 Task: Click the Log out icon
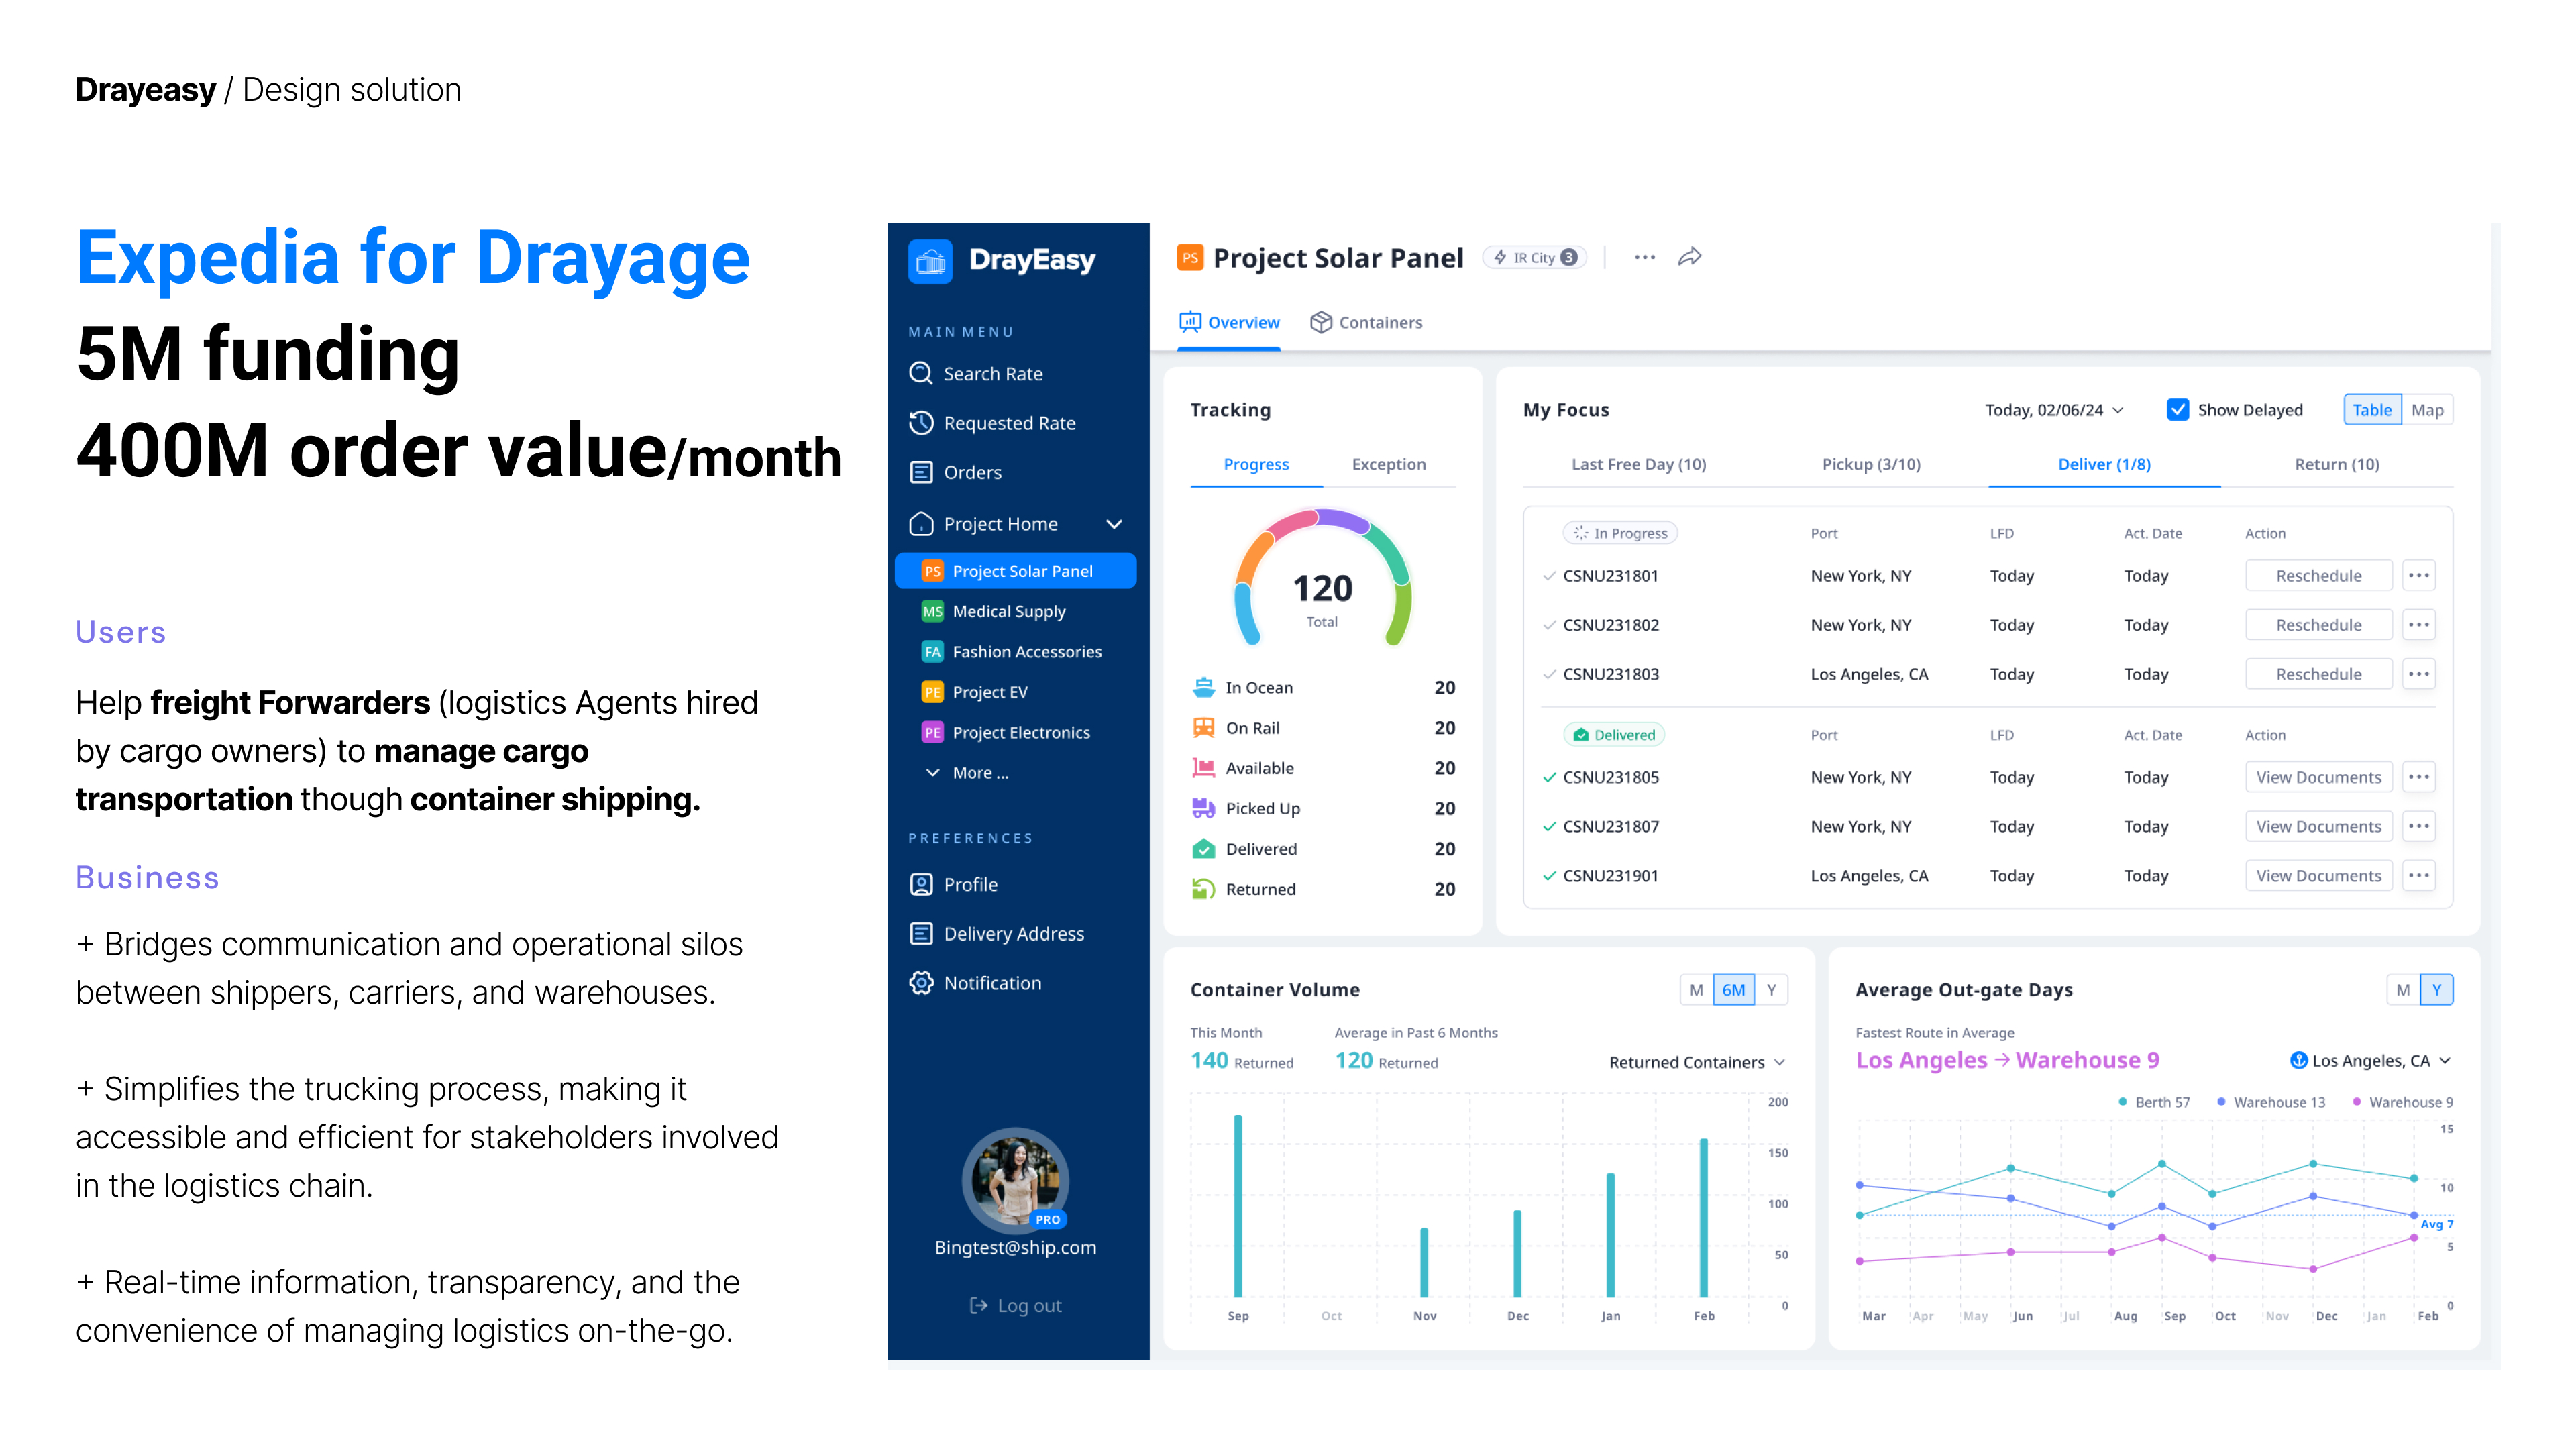pos(978,1305)
